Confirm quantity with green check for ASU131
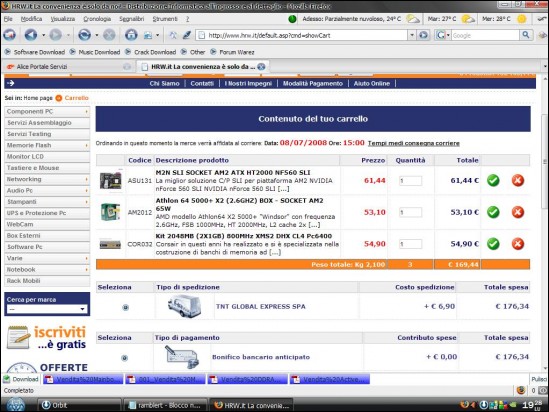Viewport: 549px width, 412px height. (493, 181)
